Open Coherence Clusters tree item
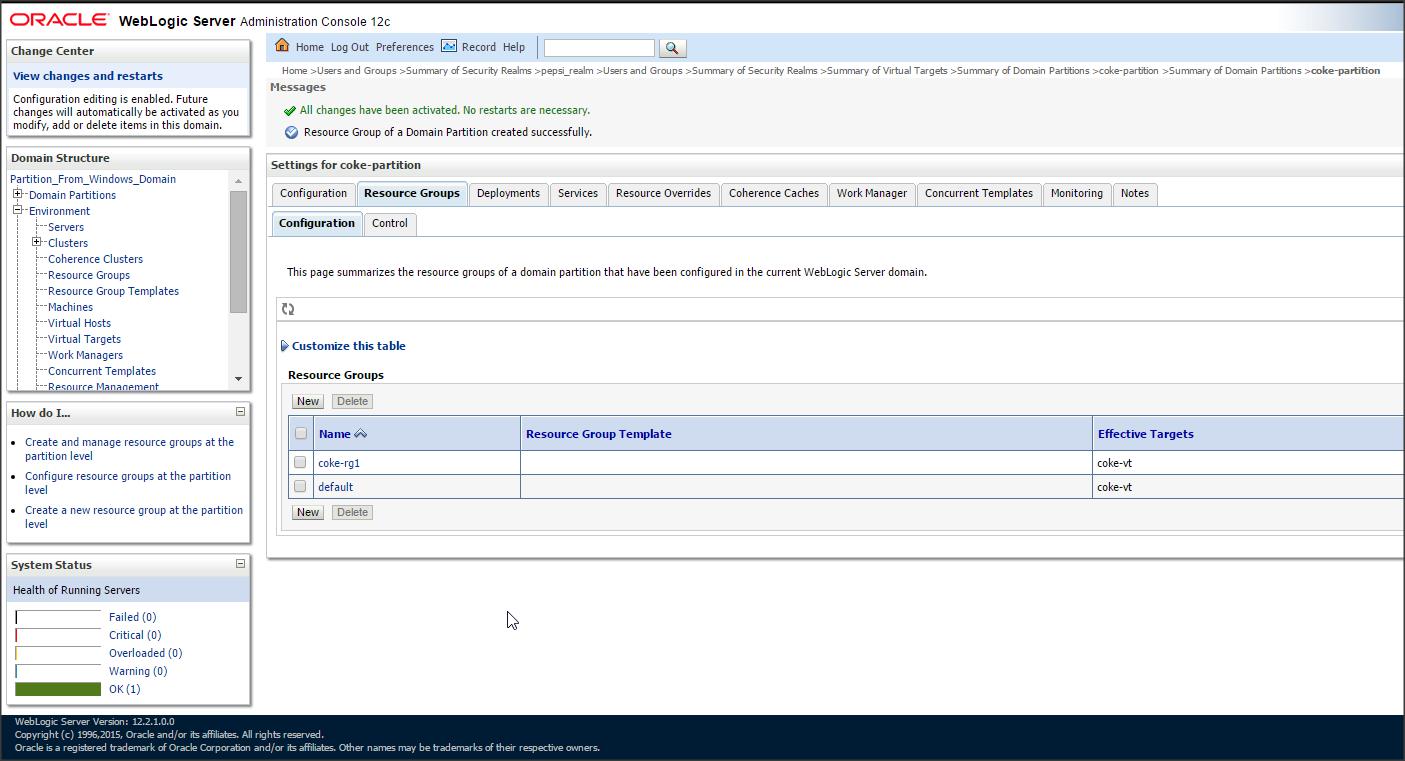1405x761 pixels. [x=96, y=259]
